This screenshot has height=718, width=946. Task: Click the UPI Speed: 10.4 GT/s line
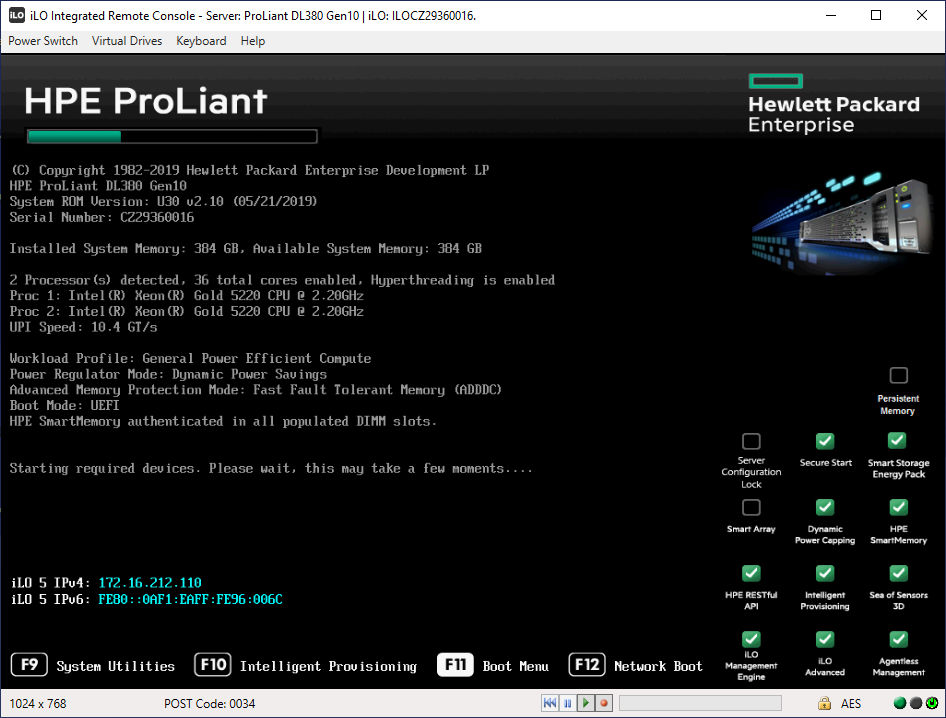click(83, 327)
